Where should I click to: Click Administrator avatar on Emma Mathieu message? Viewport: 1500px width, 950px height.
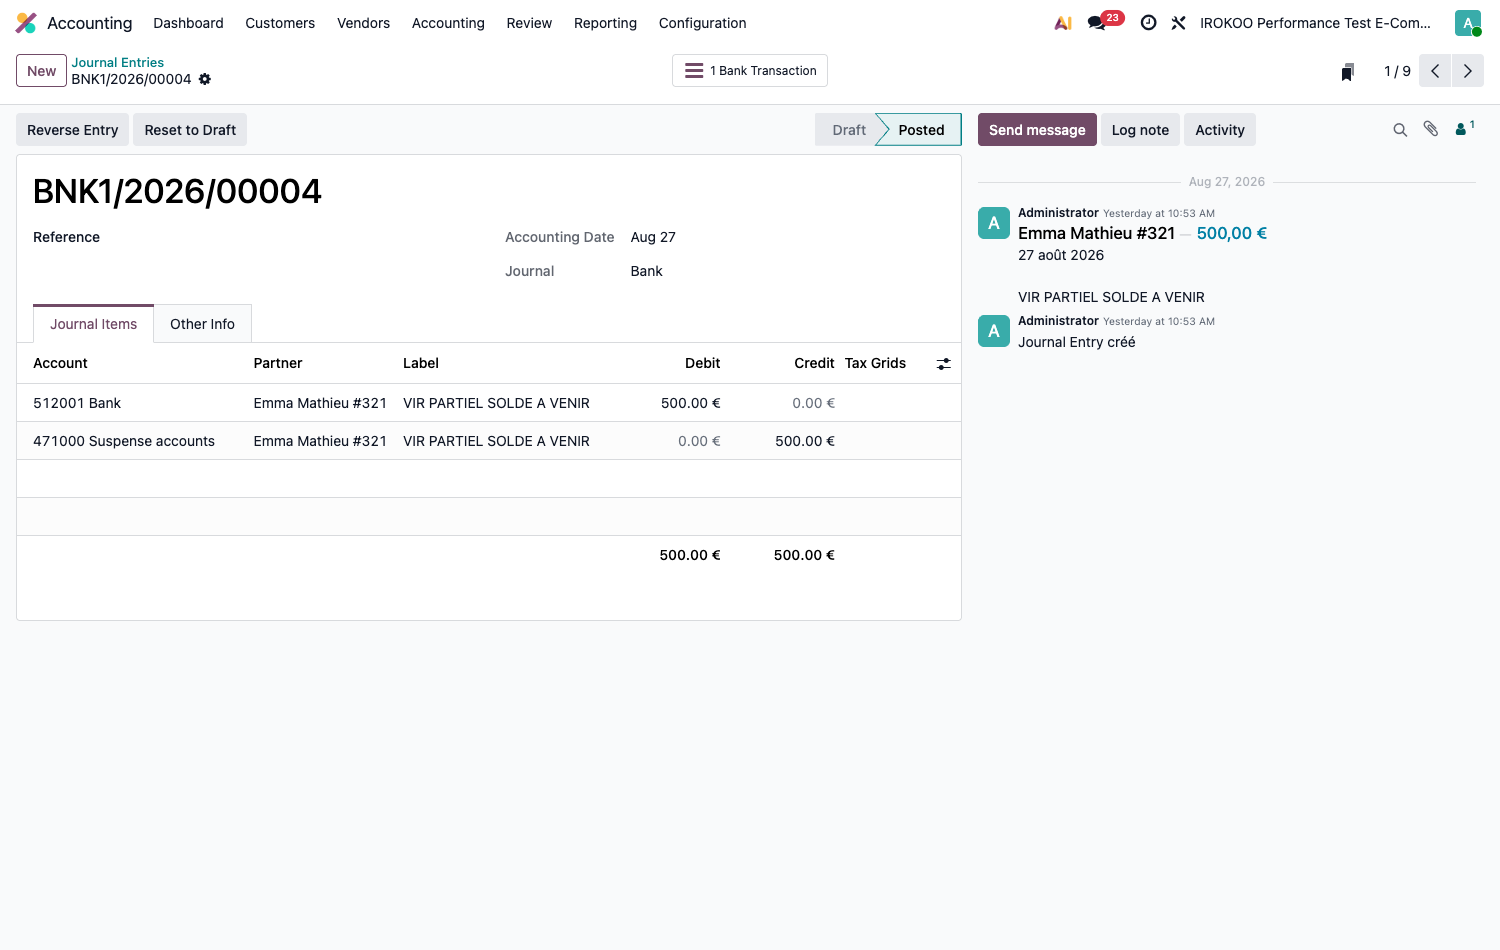click(x=994, y=223)
